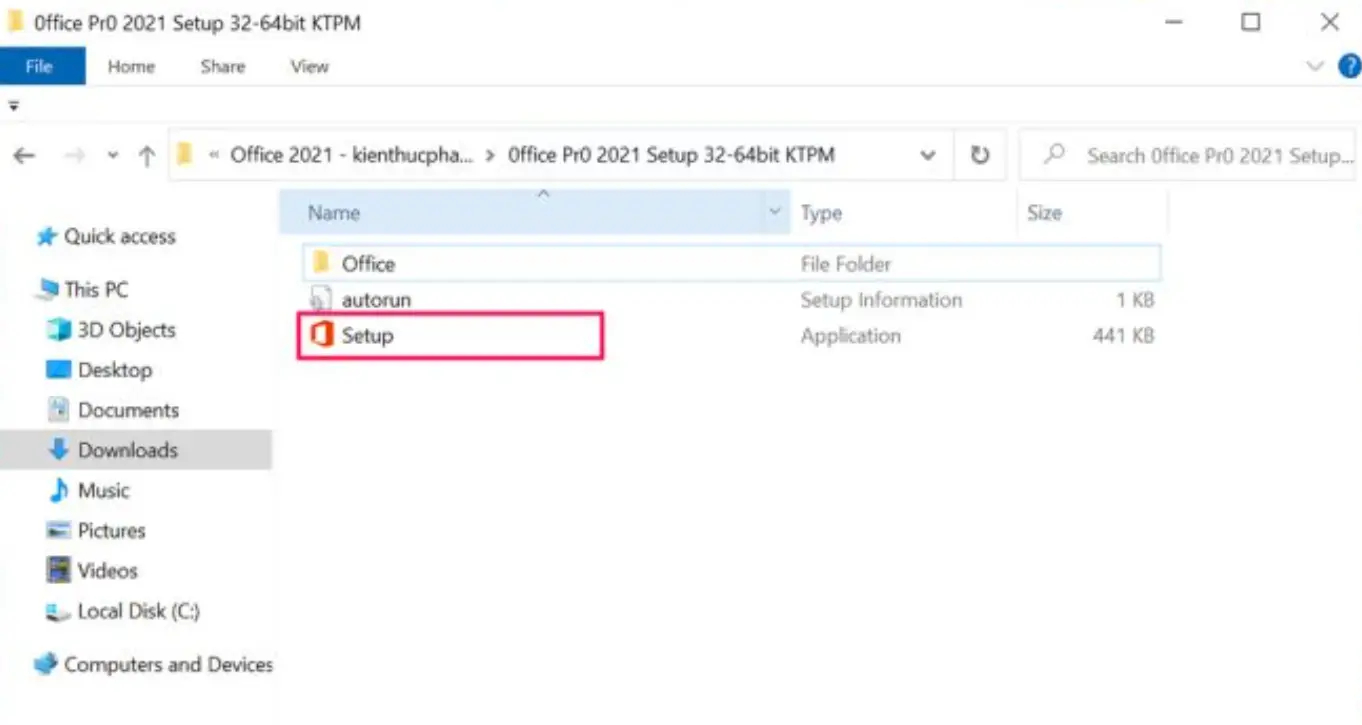Viewport: 1362px width, 725px height.
Task: Open the blue Help question mark icon
Action: (1349, 66)
